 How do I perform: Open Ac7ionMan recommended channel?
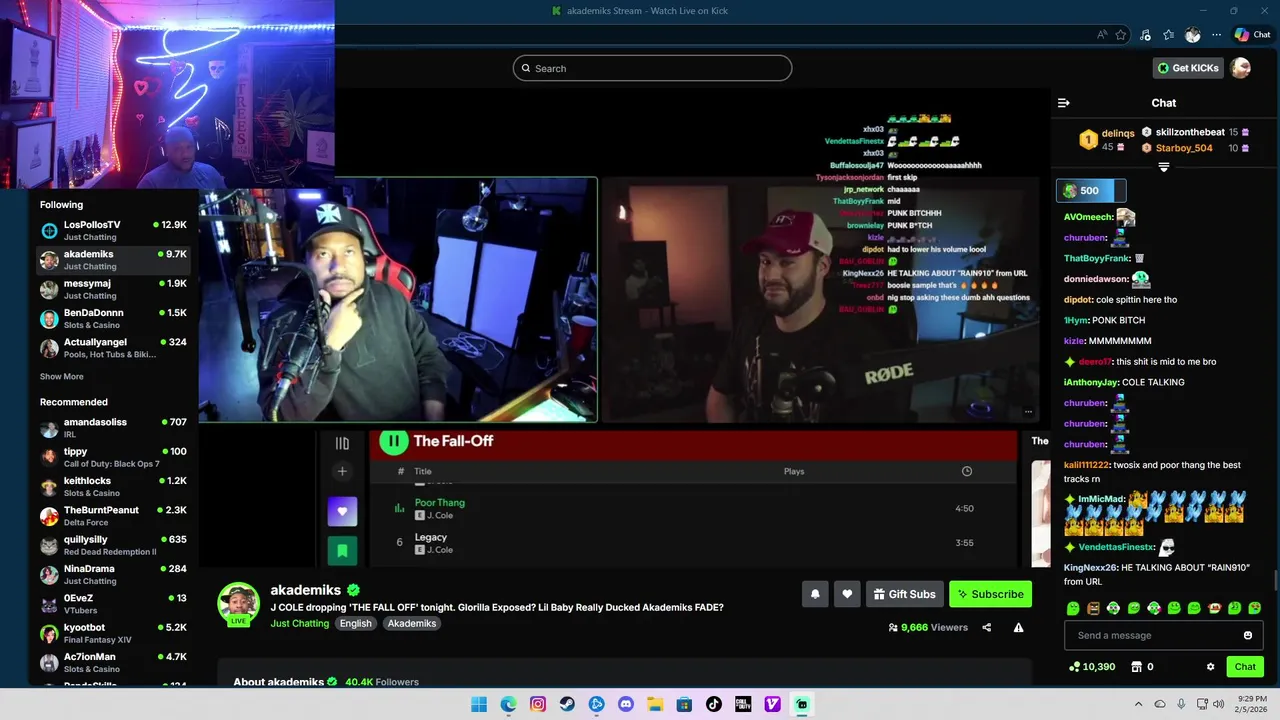pos(113,662)
